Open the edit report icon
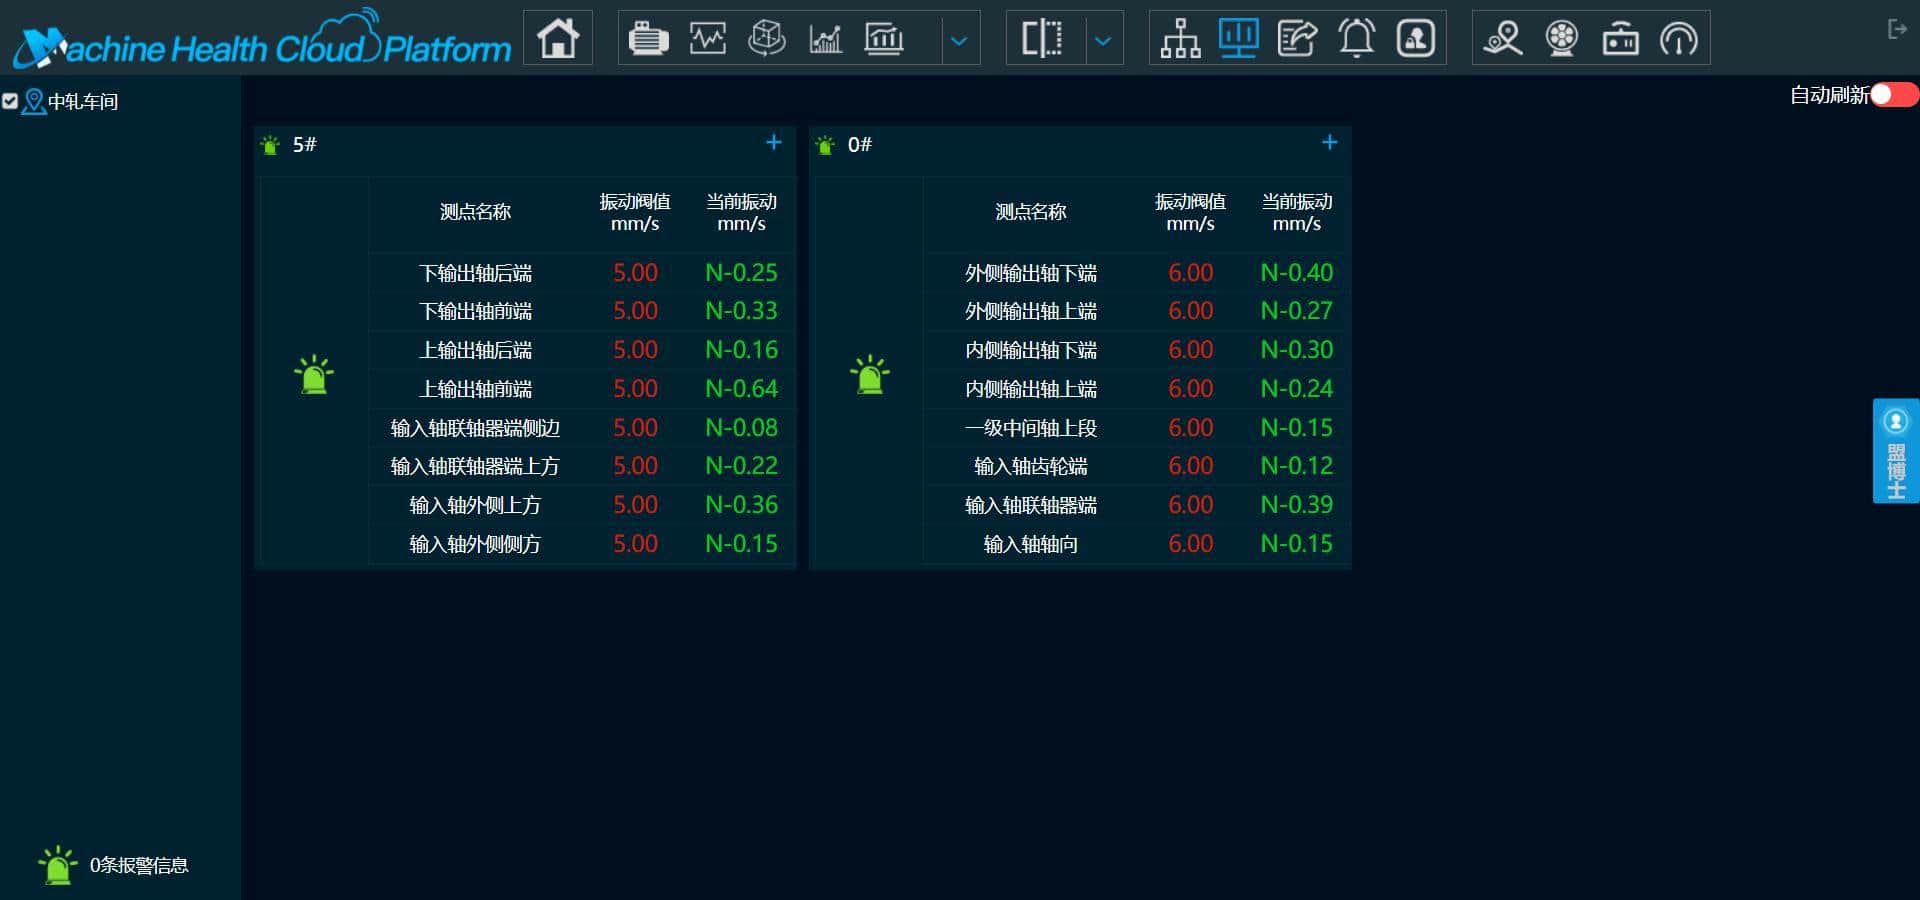1920x900 pixels. [x=1297, y=39]
